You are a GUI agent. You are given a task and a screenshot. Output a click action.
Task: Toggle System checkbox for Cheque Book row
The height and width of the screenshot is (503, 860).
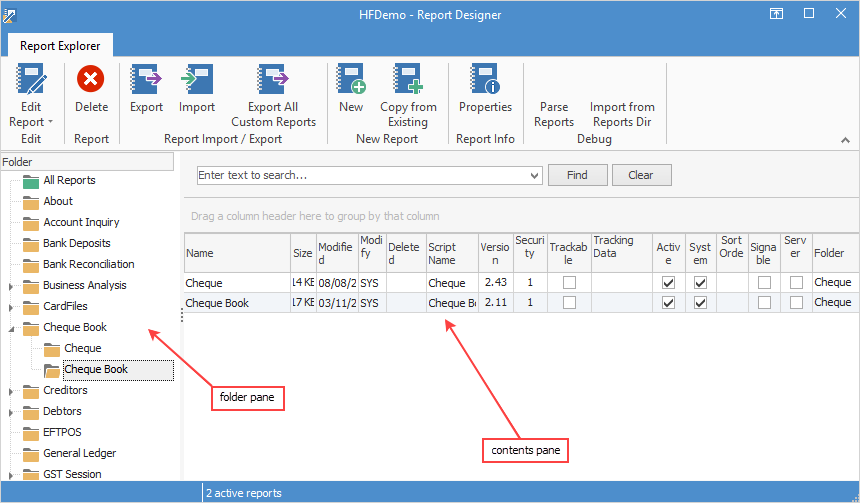point(700,303)
